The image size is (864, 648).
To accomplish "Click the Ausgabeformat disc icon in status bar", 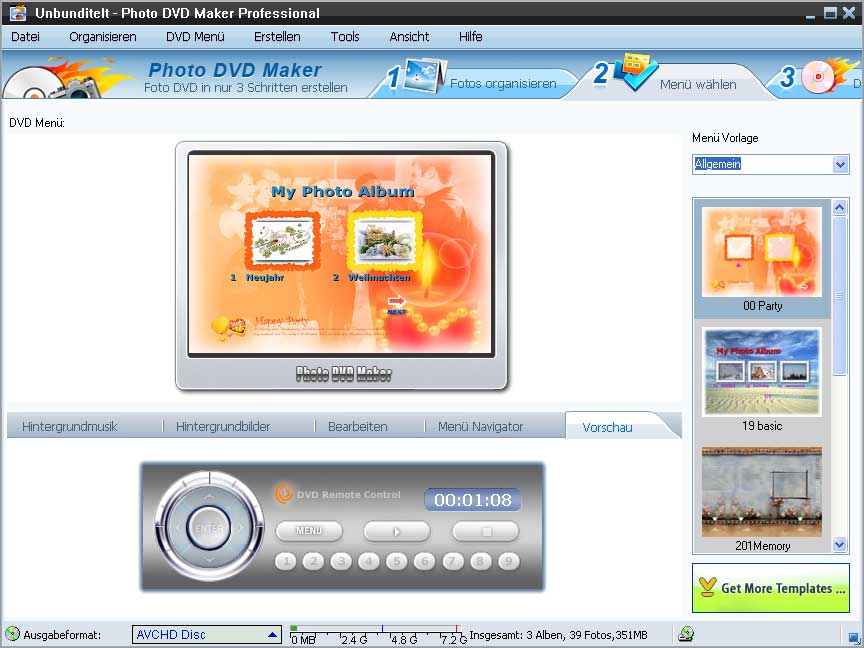I will (12, 634).
